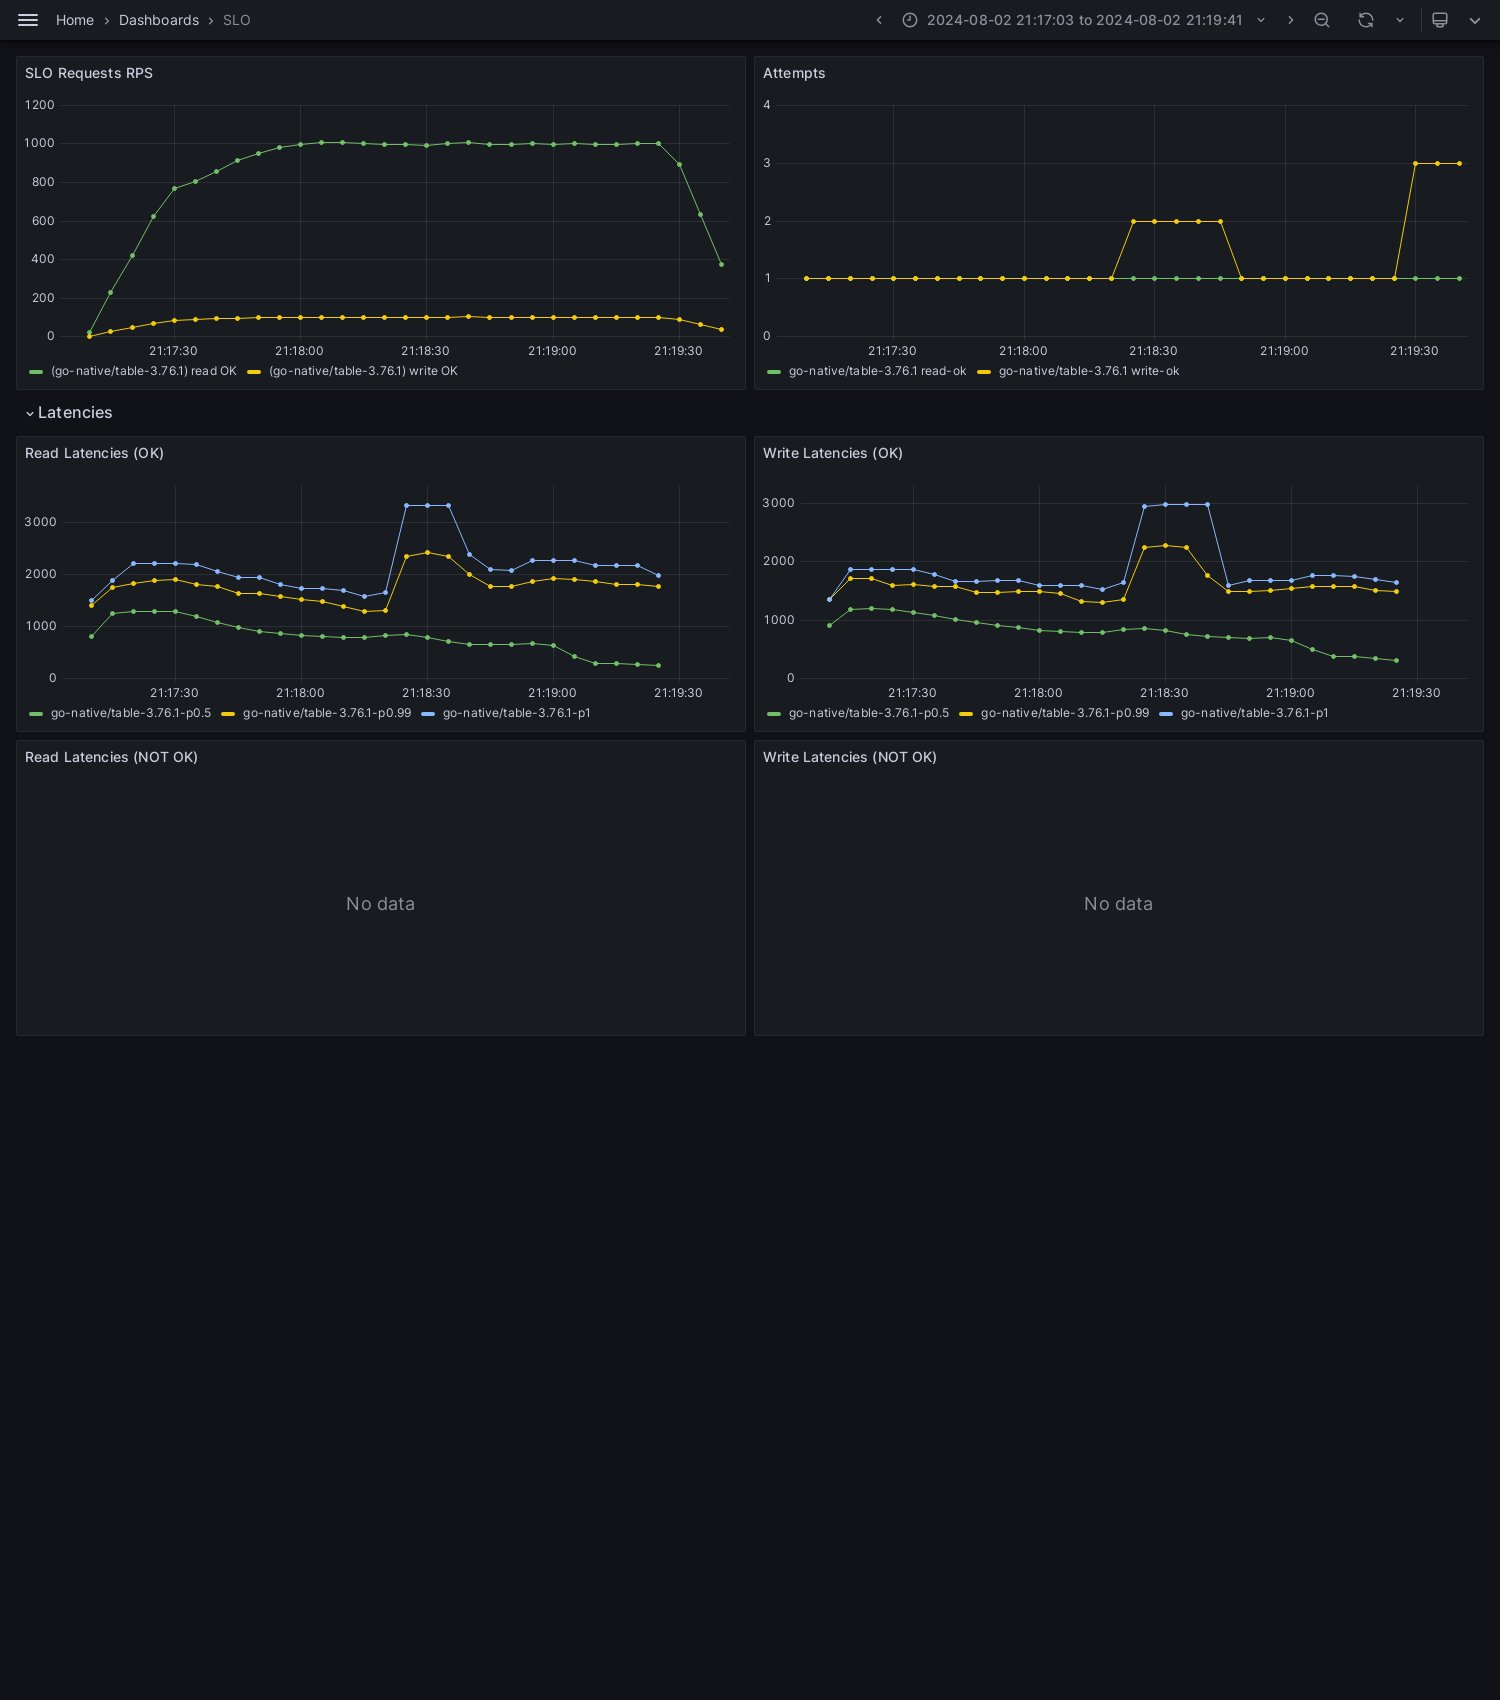
Task: Open Dashboards breadcrumb link
Action: click(159, 20)
